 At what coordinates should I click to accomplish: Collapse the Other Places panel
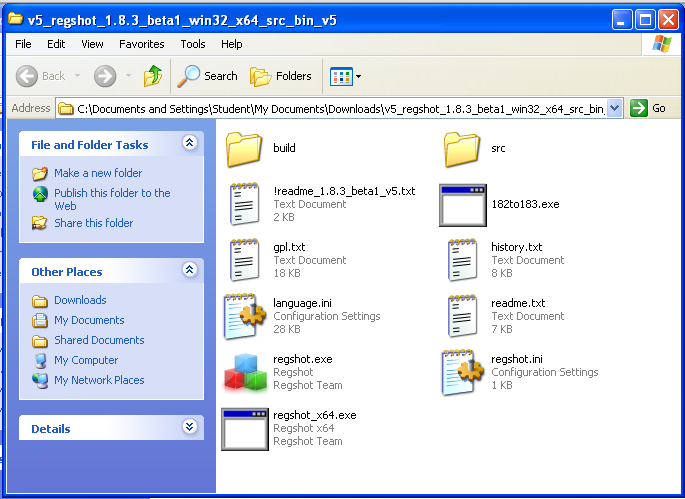[190, 270]
